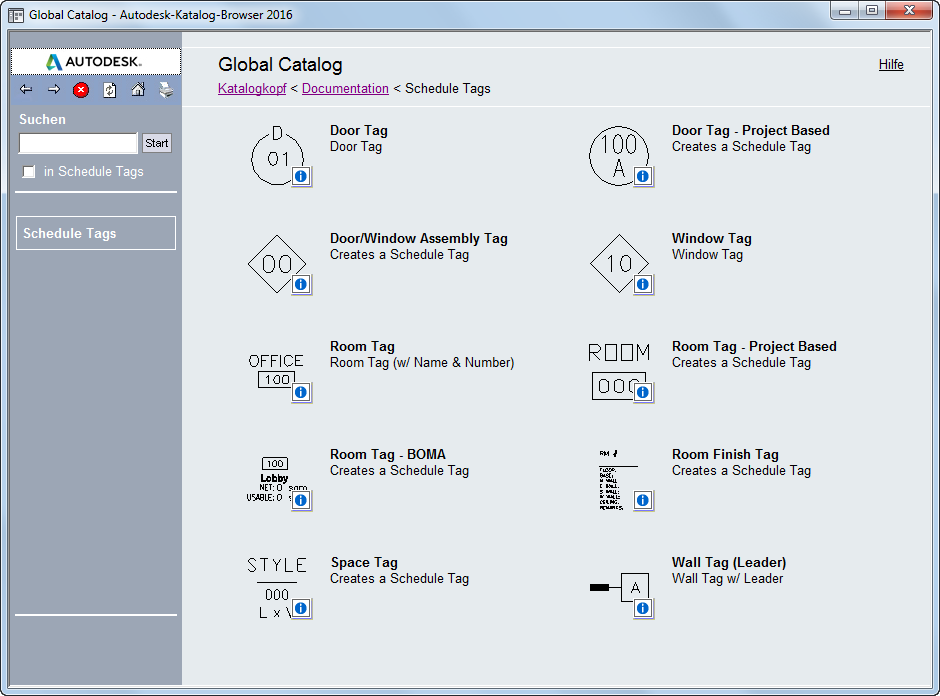The height and width of the screenshot is (696, 940).
Task: Select Schedule Tags in the sidebar
Action: [x=96, y=233]
